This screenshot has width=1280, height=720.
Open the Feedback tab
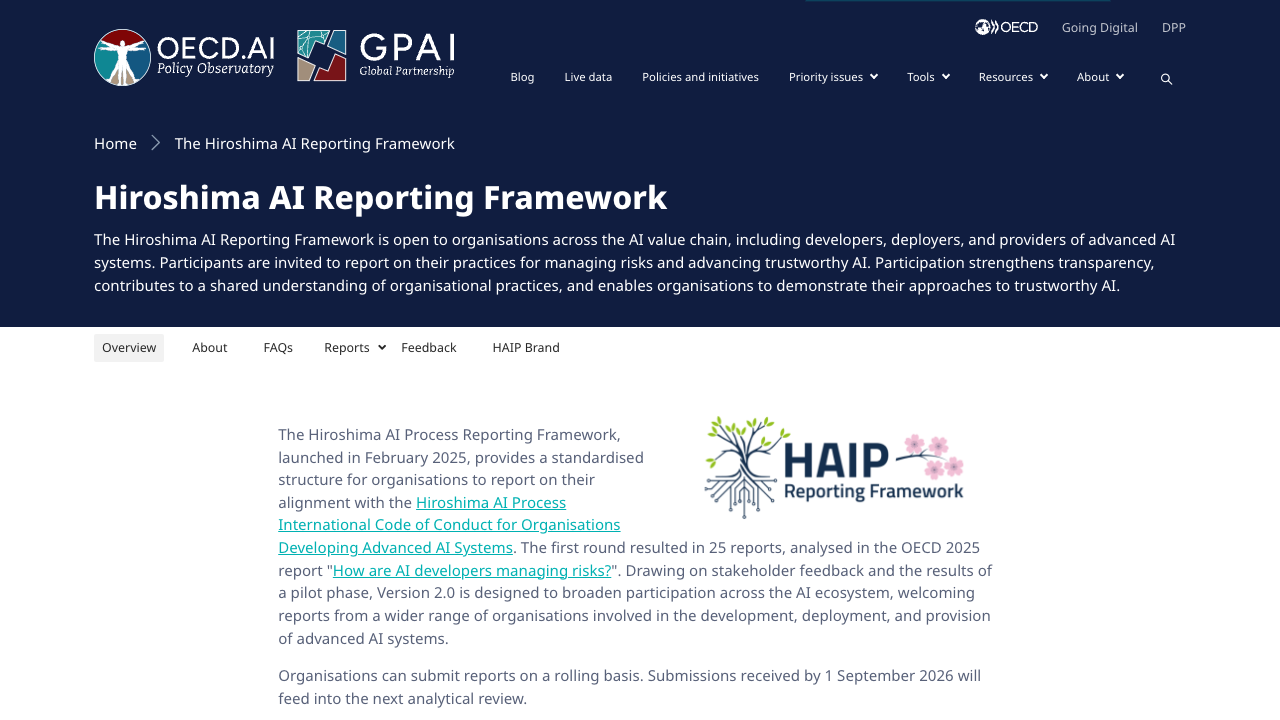pos(429,348)
